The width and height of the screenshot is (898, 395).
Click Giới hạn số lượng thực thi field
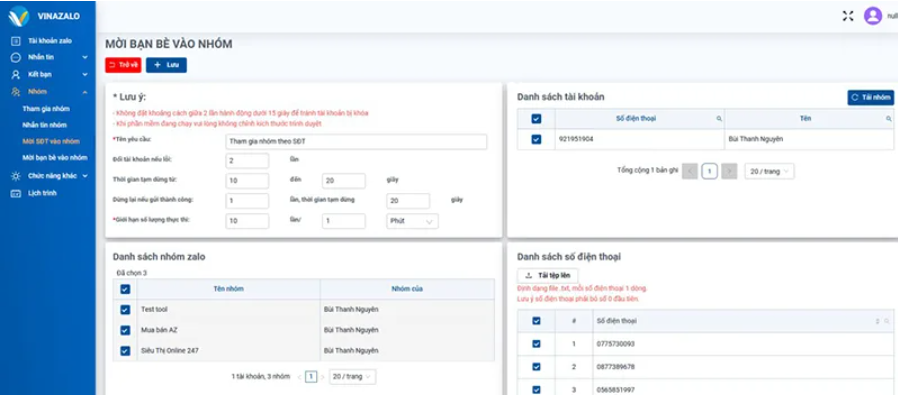pyautogui.click(x=247, y=221)
